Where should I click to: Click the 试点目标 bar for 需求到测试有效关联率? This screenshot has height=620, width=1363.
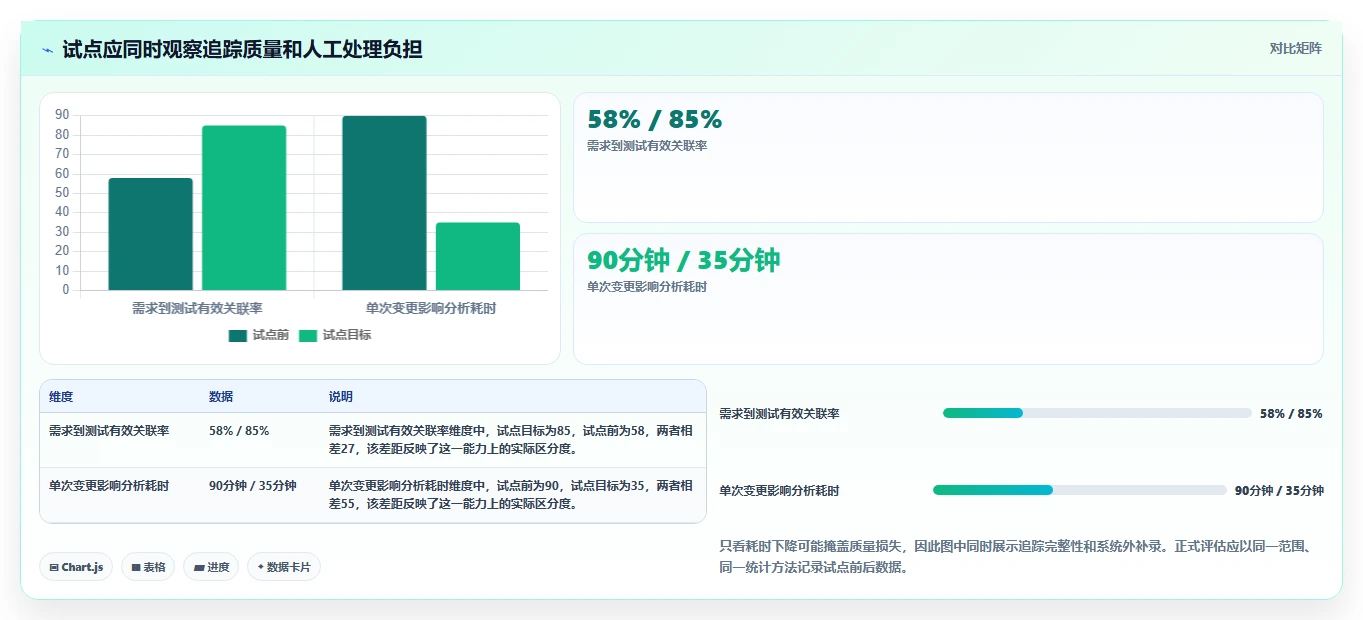click(244, 208)
